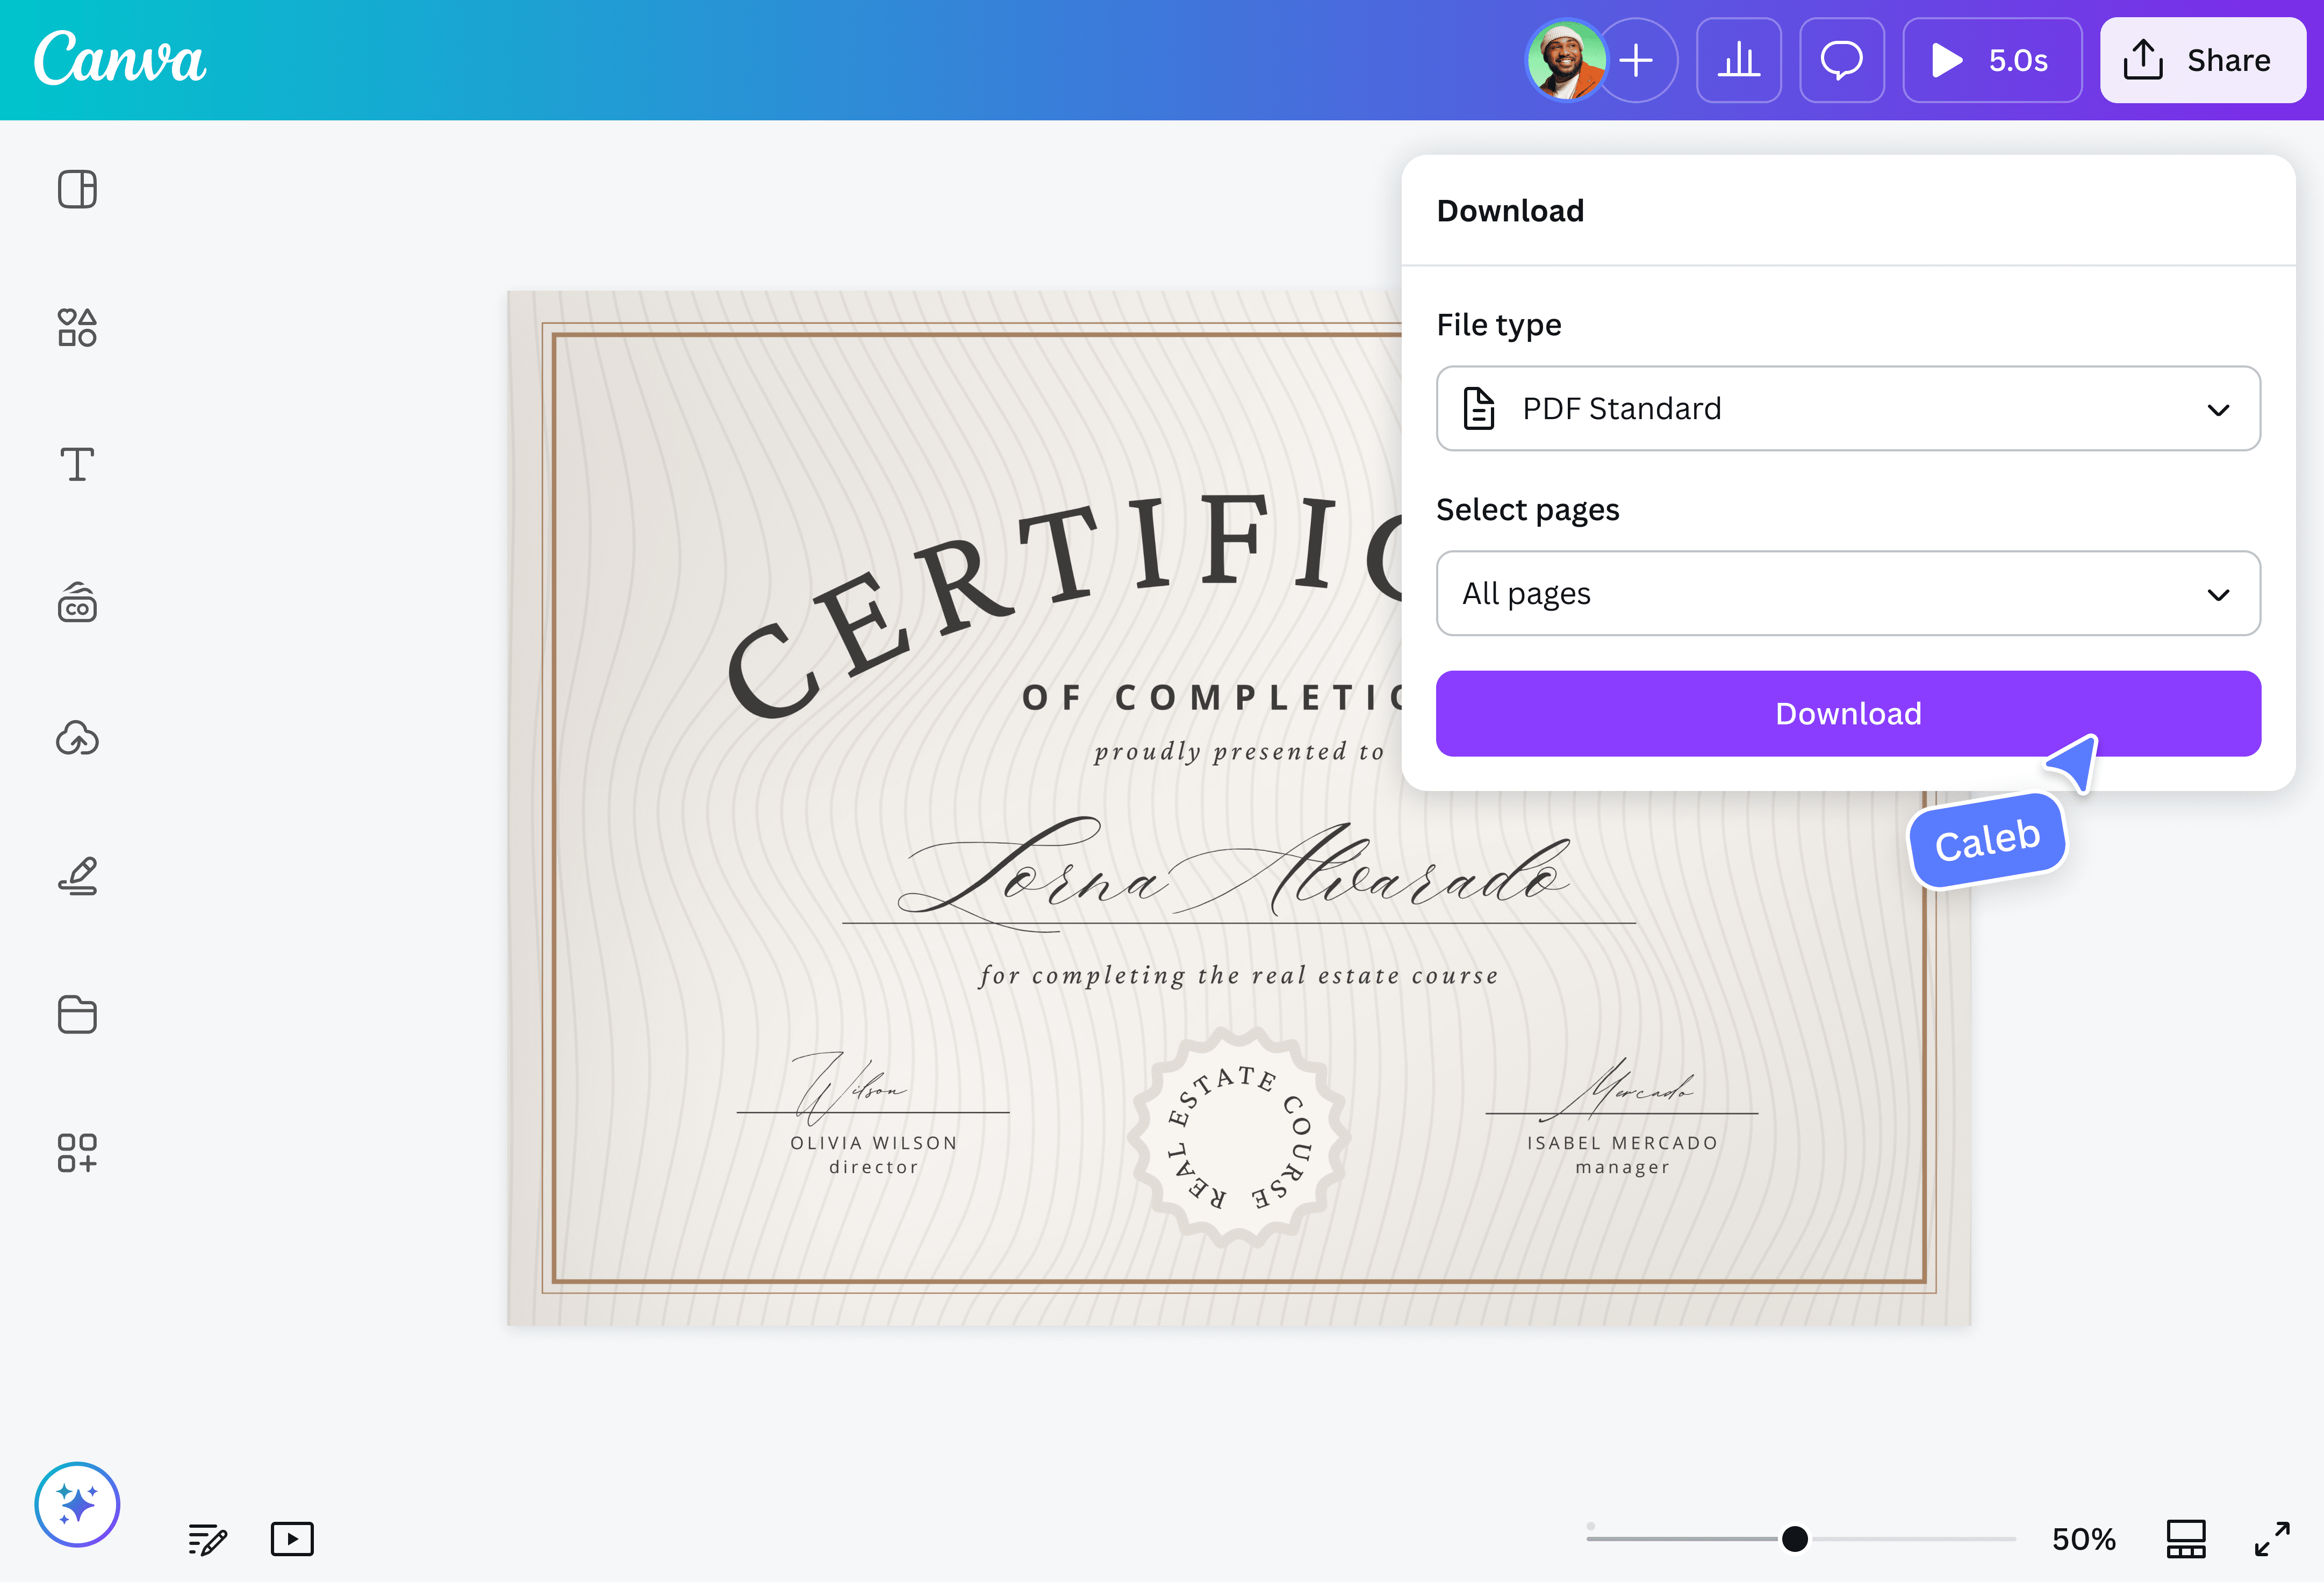Preview the design with the 5.0s play control
This screenshot has height=1582, width=2324.
click(x=1991, y=60)
